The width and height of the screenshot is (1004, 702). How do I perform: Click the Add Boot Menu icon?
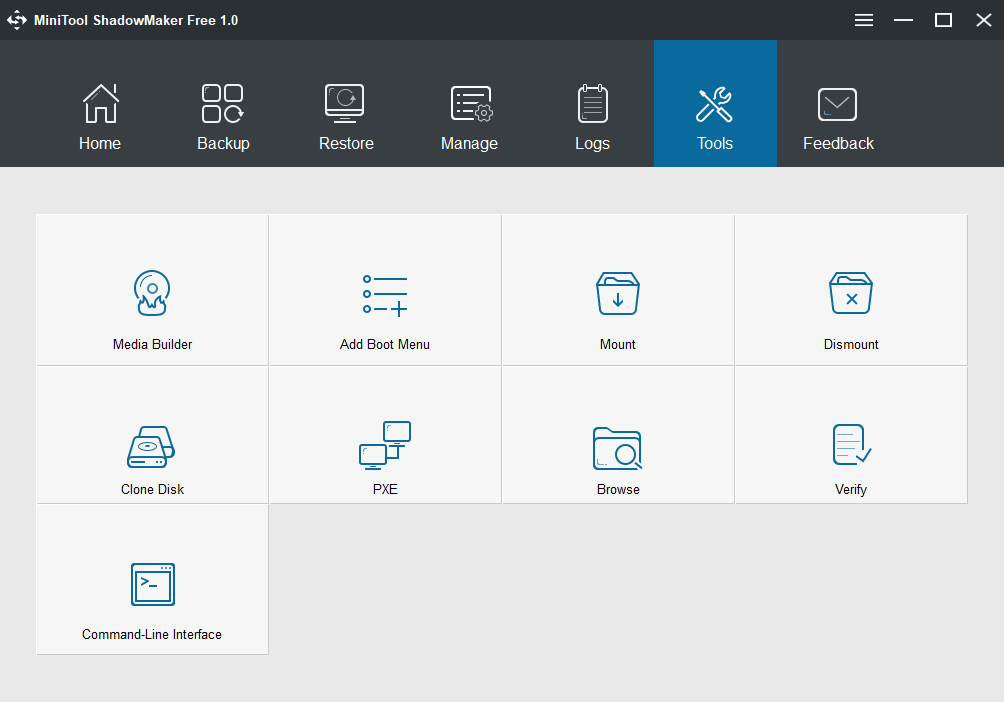point(385,295)
